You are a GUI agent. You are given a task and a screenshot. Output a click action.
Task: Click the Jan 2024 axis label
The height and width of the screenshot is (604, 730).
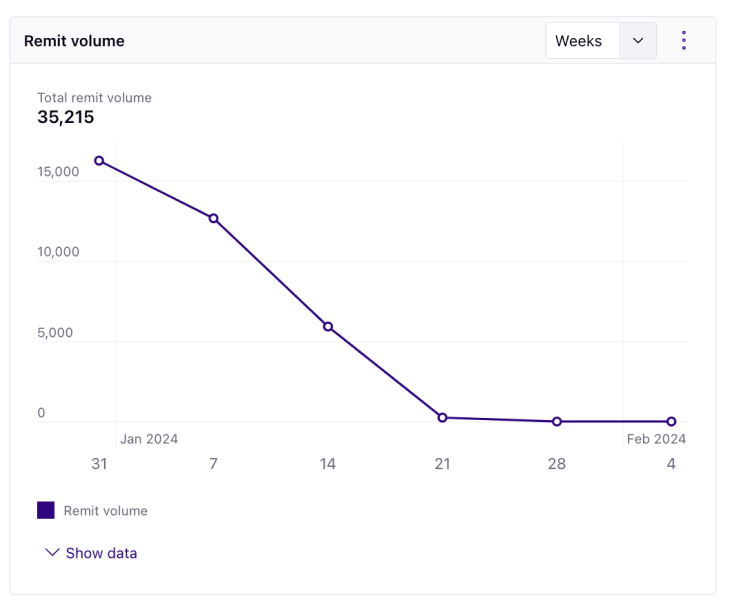coord(149,439)
